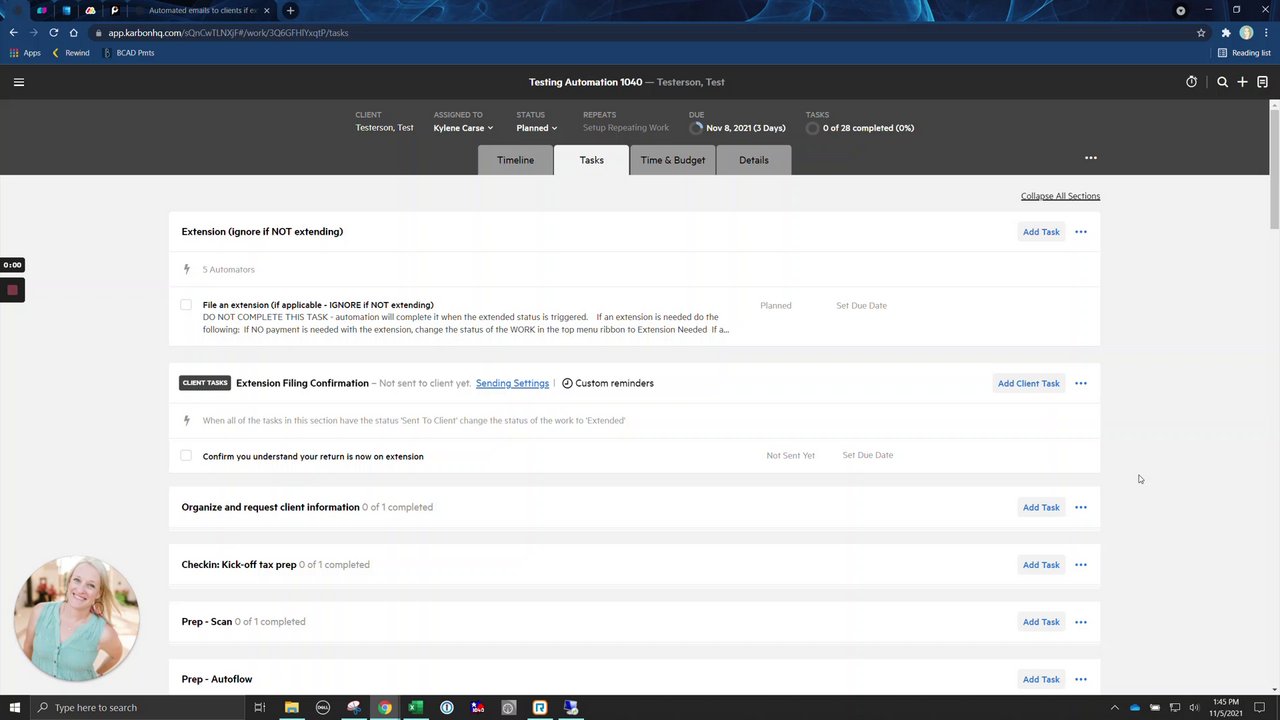Collapse the Extension Filing Confirmation section
The image size is (1280, 720).
pos(302,383)
